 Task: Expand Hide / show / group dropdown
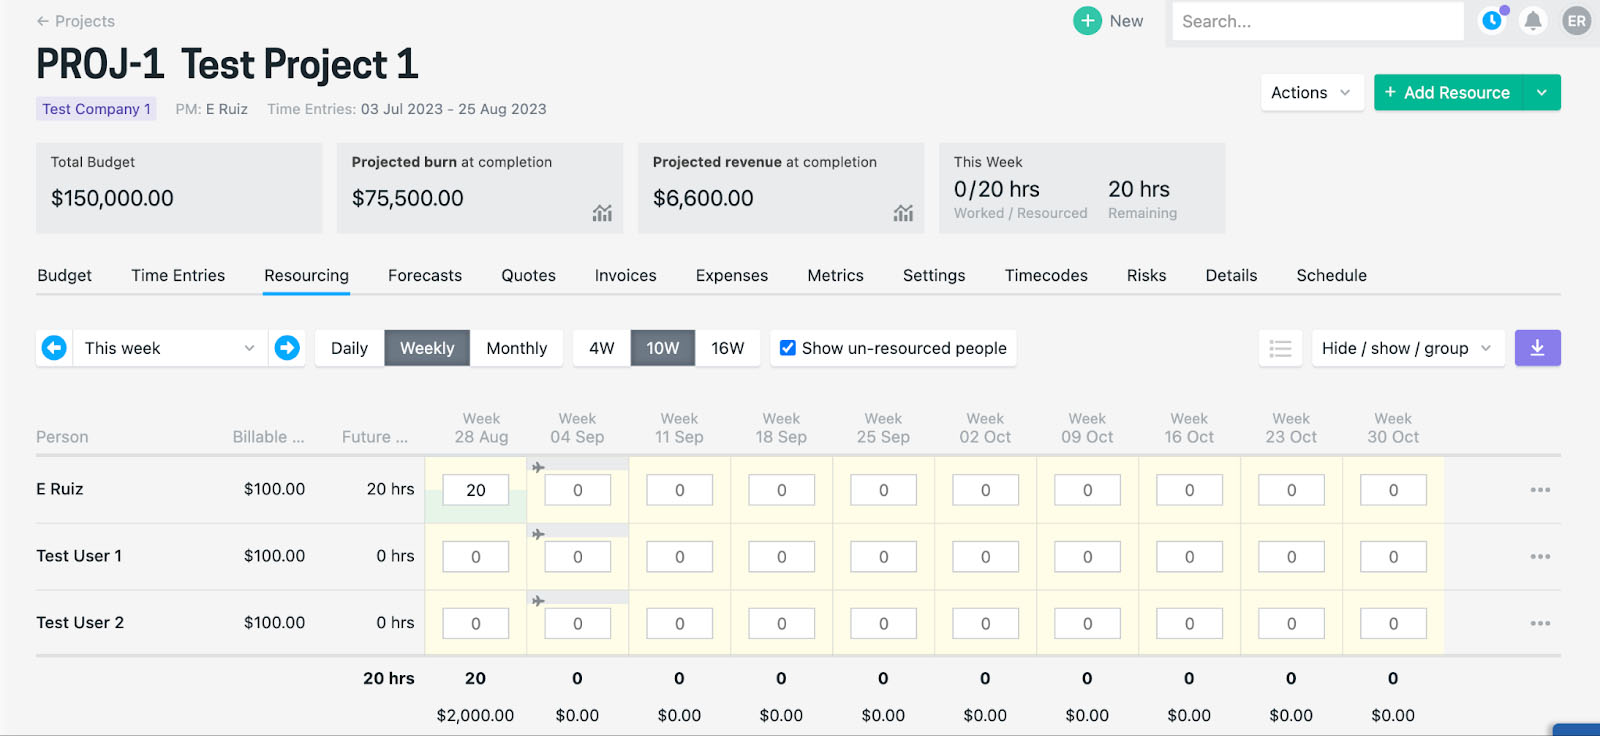point(1406,348)
